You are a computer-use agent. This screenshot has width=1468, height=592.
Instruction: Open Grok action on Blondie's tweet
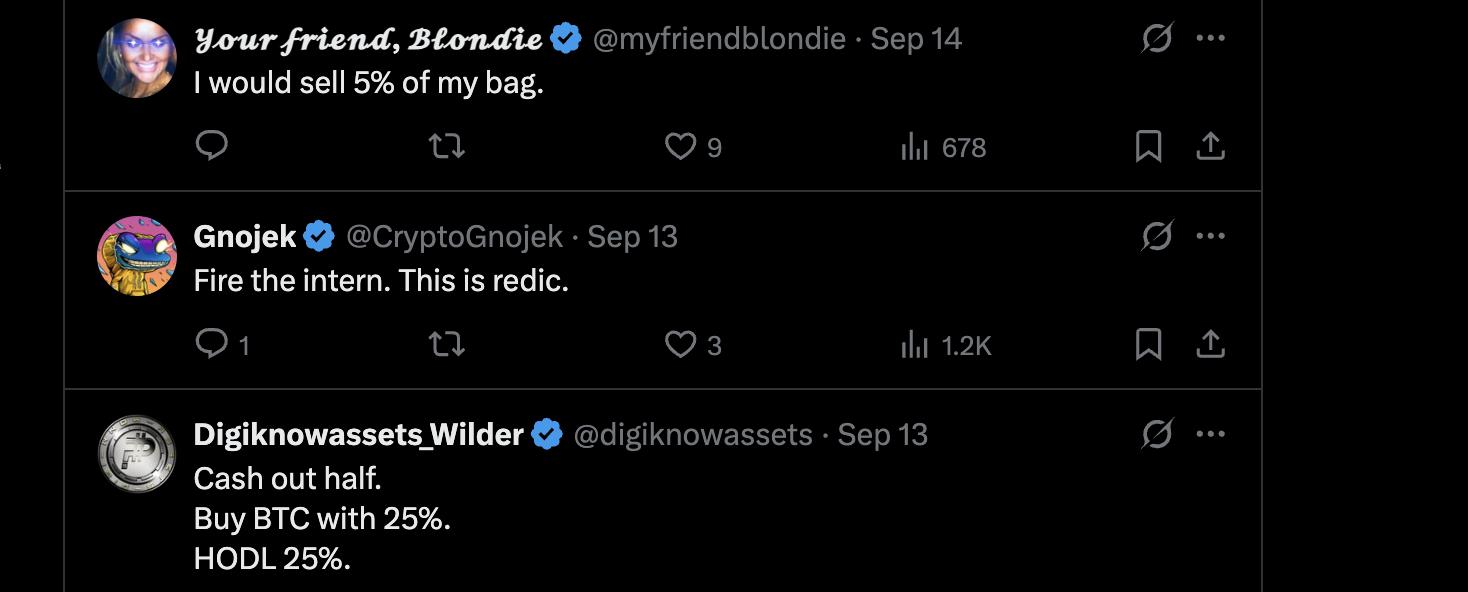pyautogui.click(x=1157, y=39)
